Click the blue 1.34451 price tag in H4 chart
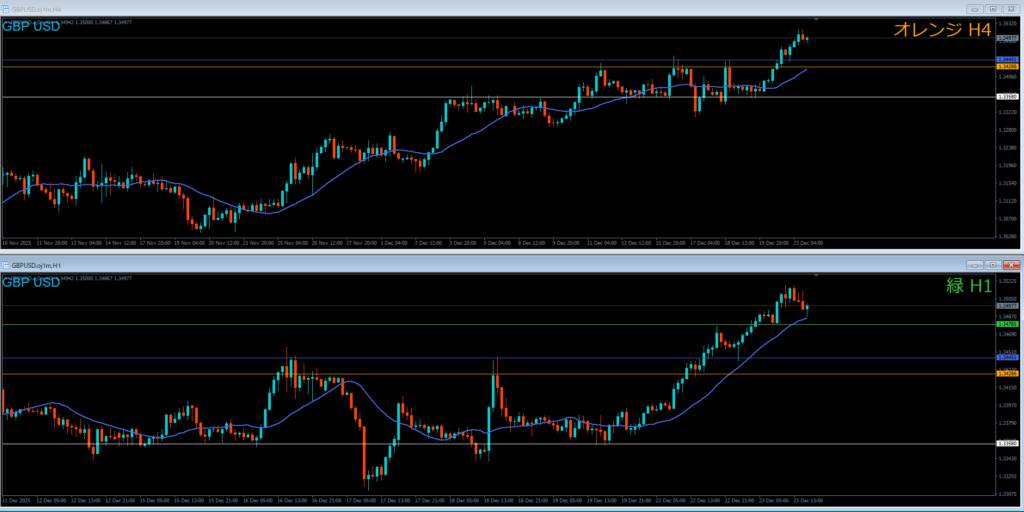1024x512 pixels. (x=1008, y=59)
